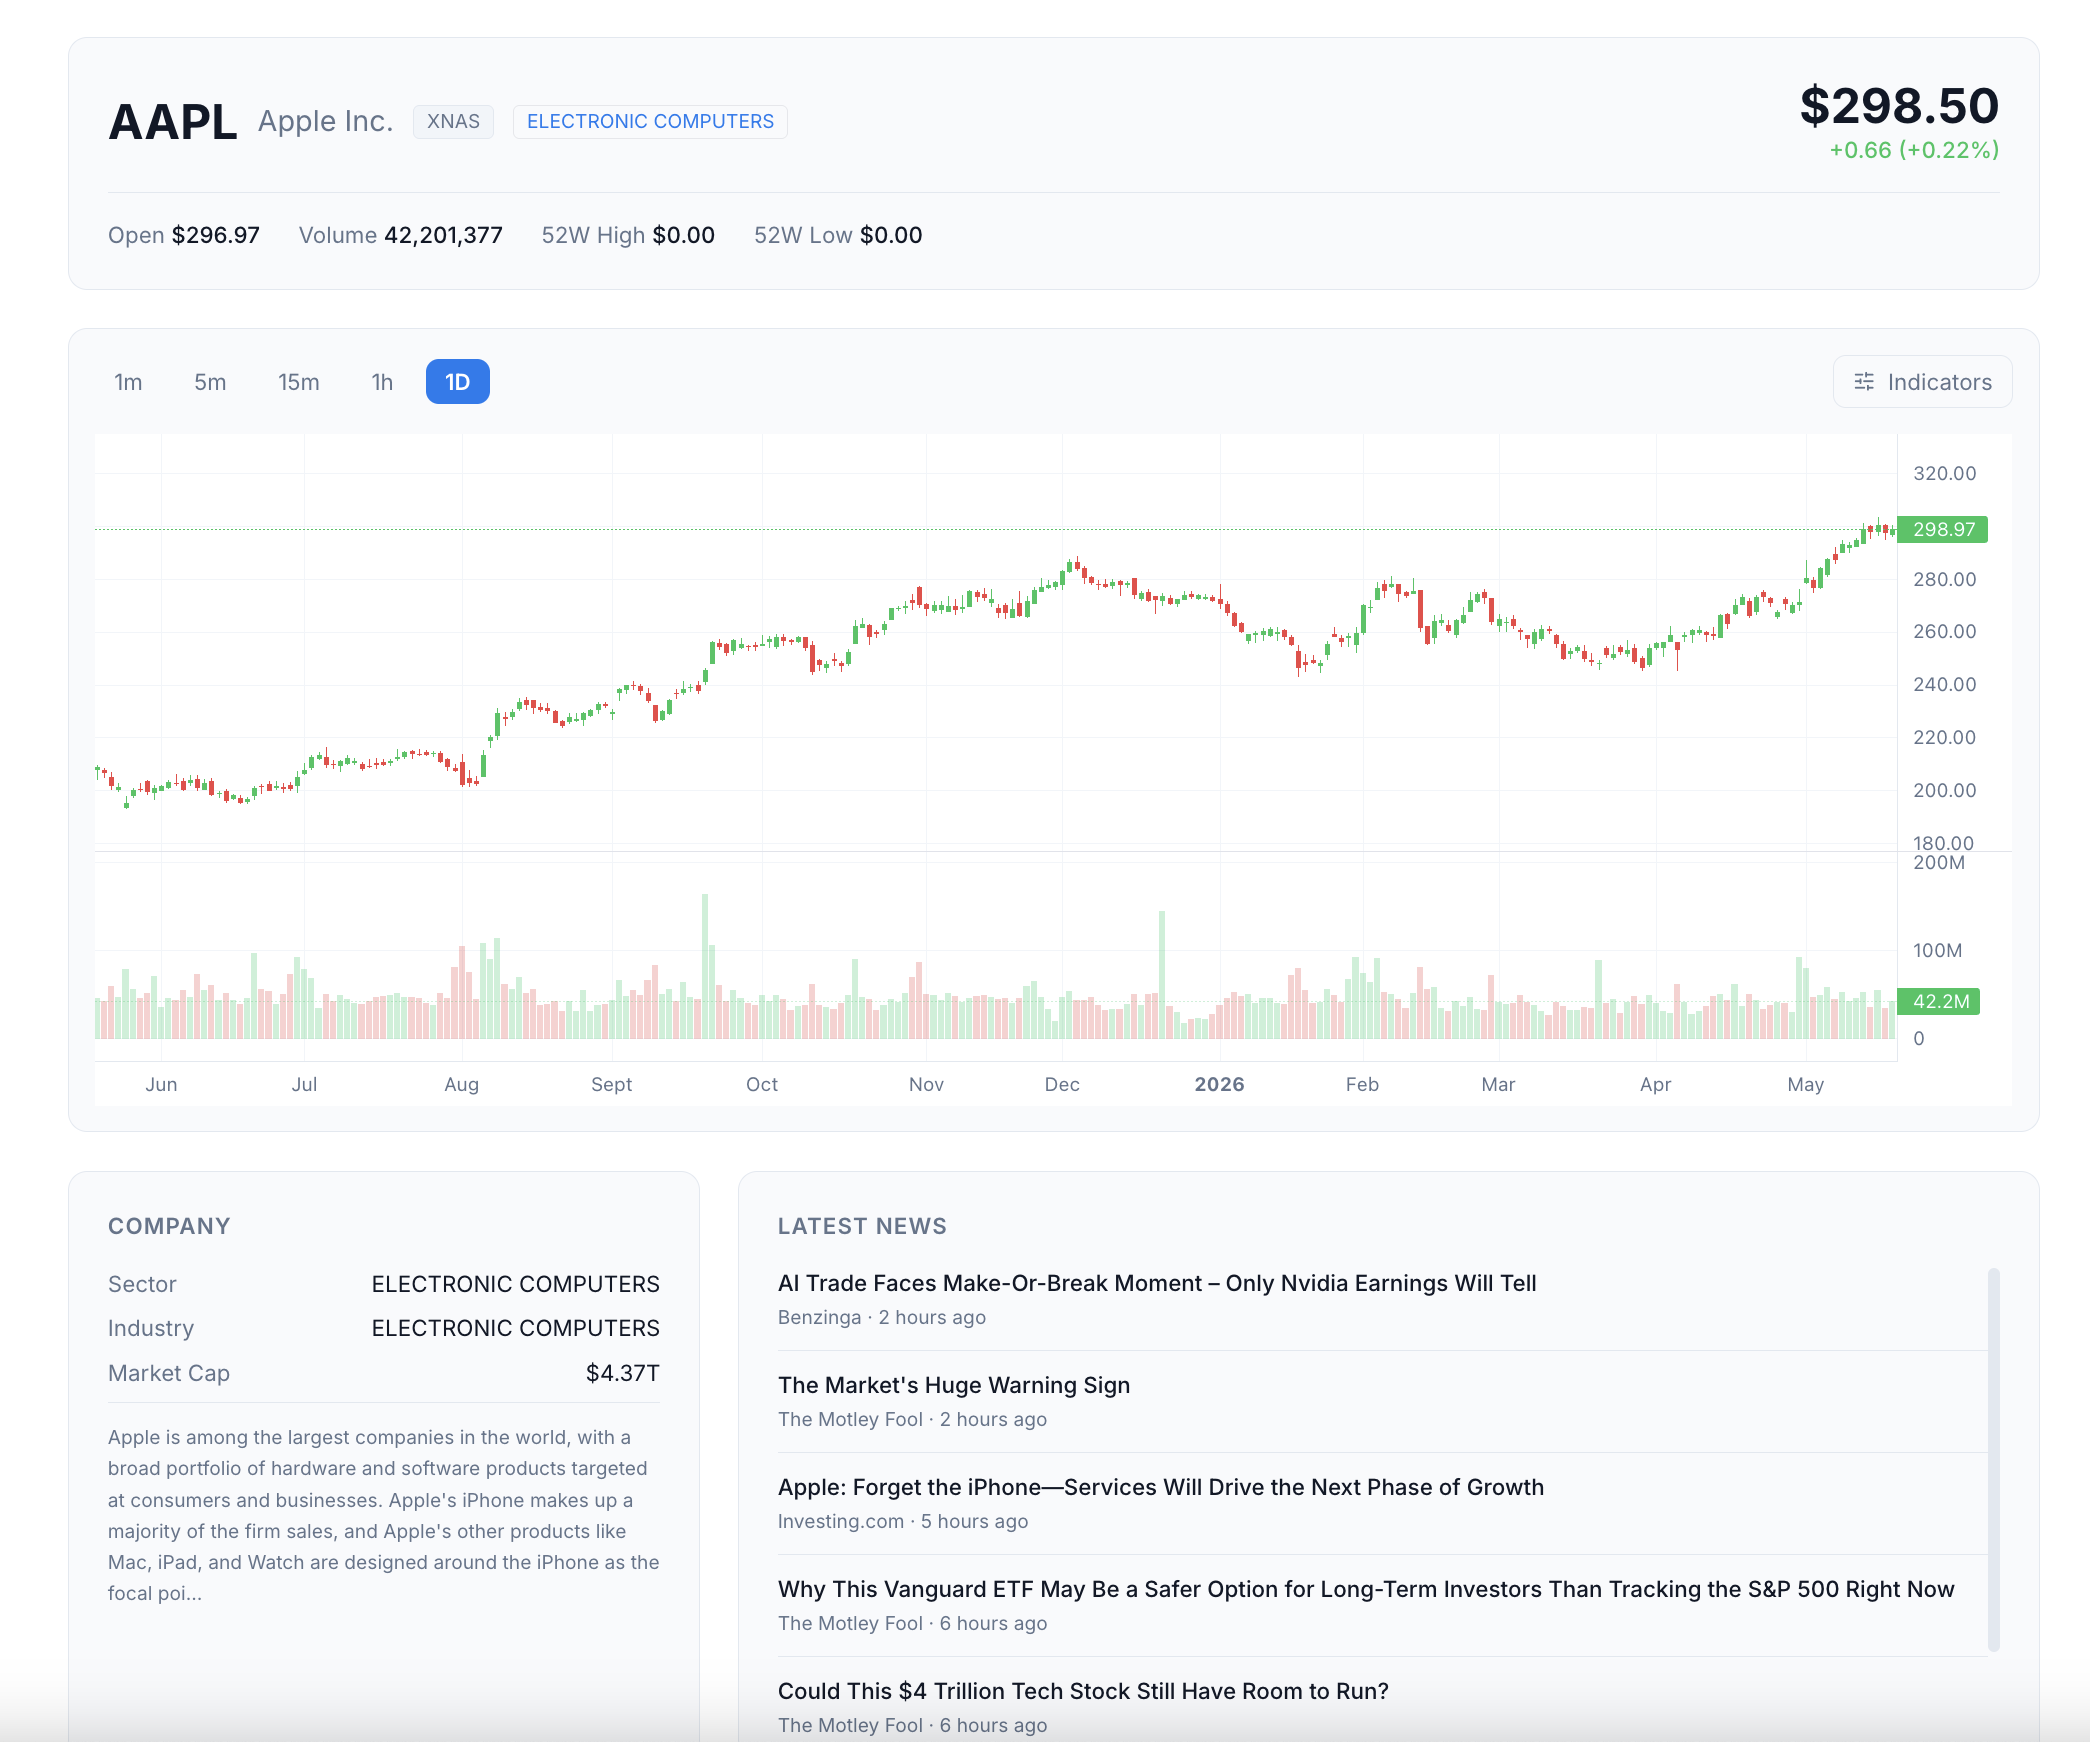
Task: Click the 42.2M volume label on axis
Action: [1940, 1001]
